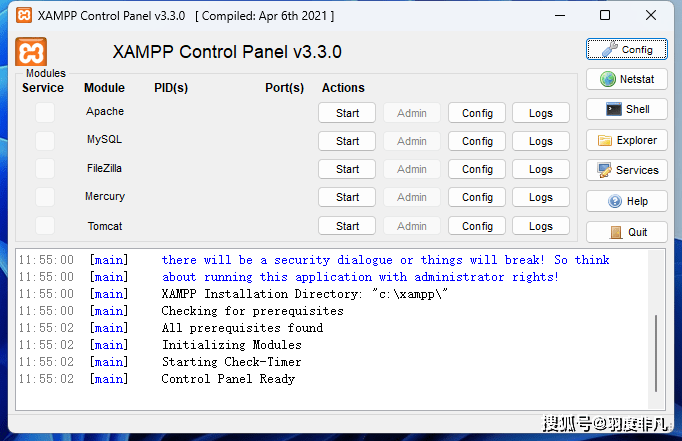Viewport: 682px width, 441px height.
Task: Open the Config menu for Tomcat
Action: pos(477,226)
